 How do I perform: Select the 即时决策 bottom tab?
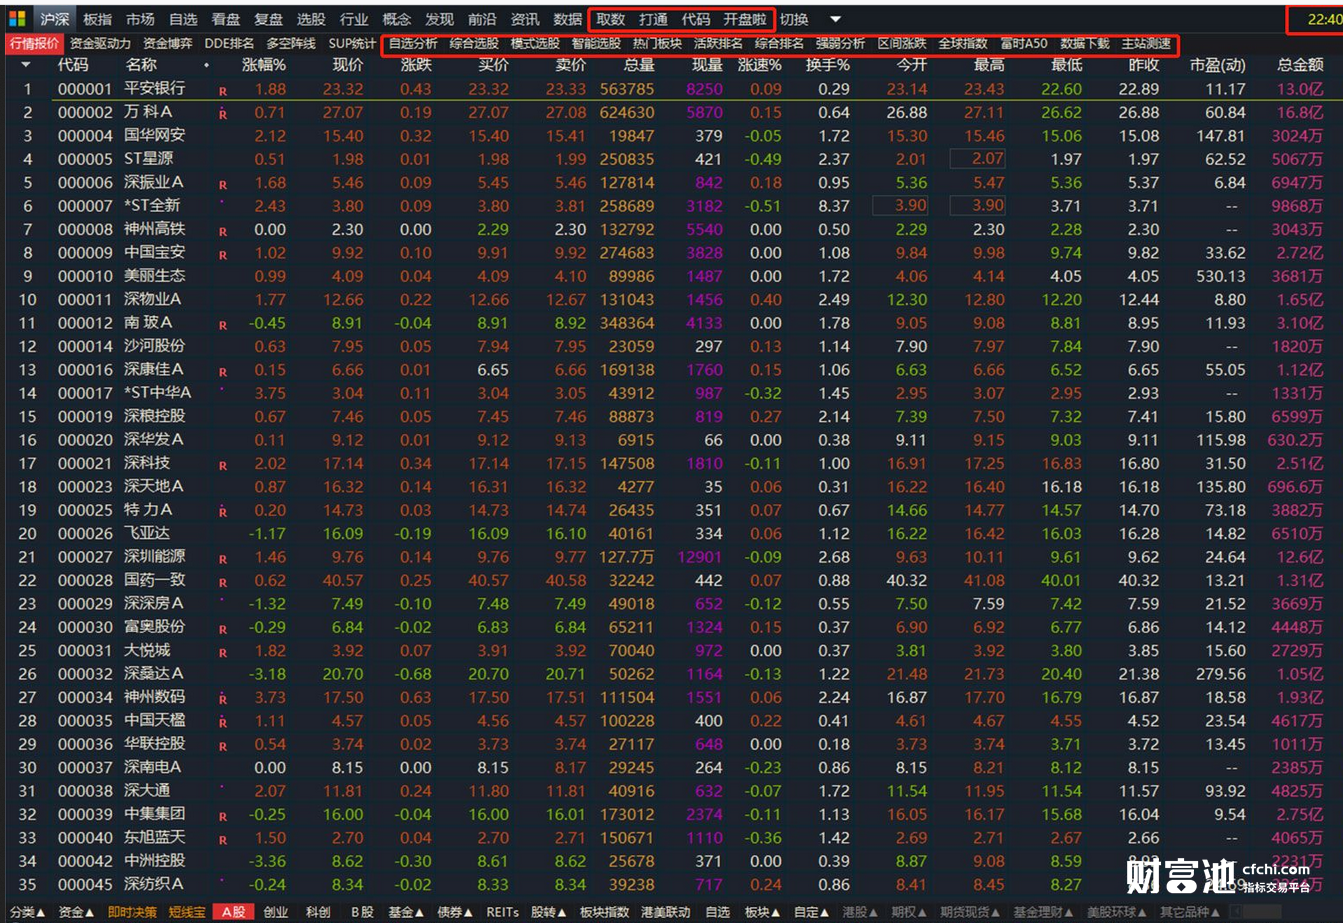tap(132, 912)
